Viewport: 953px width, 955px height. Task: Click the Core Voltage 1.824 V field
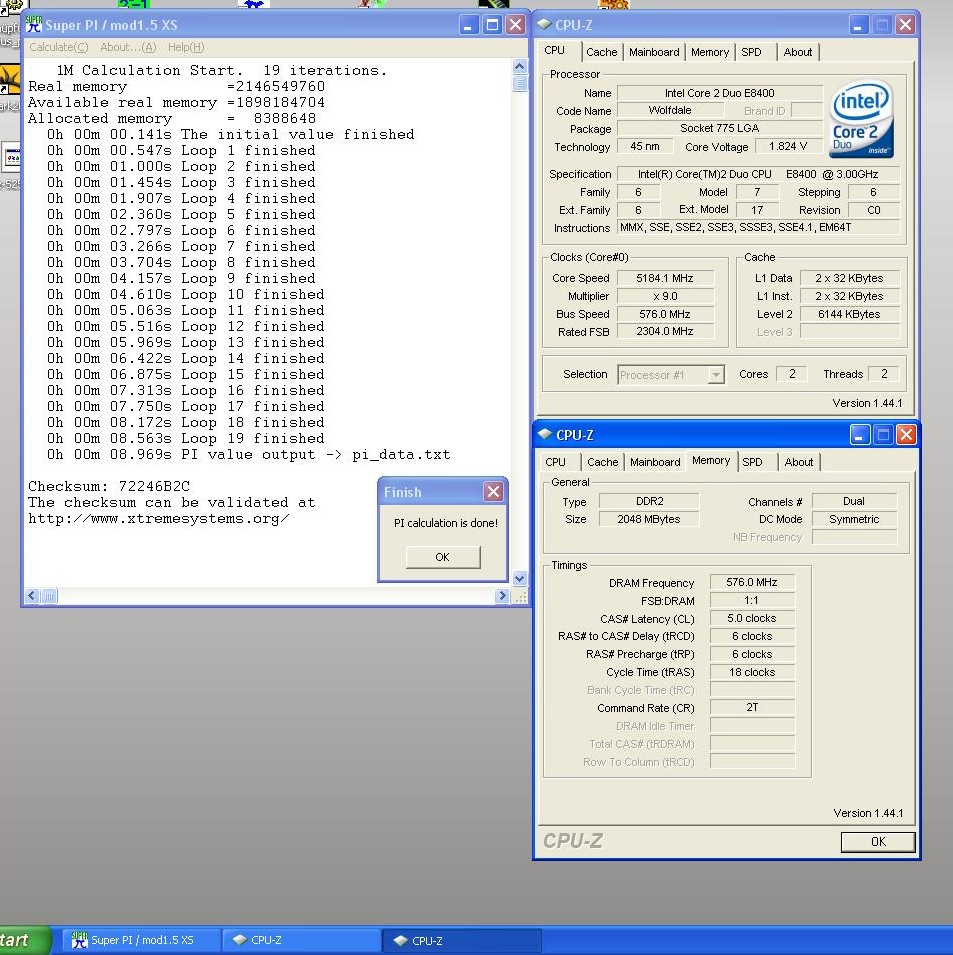click(788, 146)
